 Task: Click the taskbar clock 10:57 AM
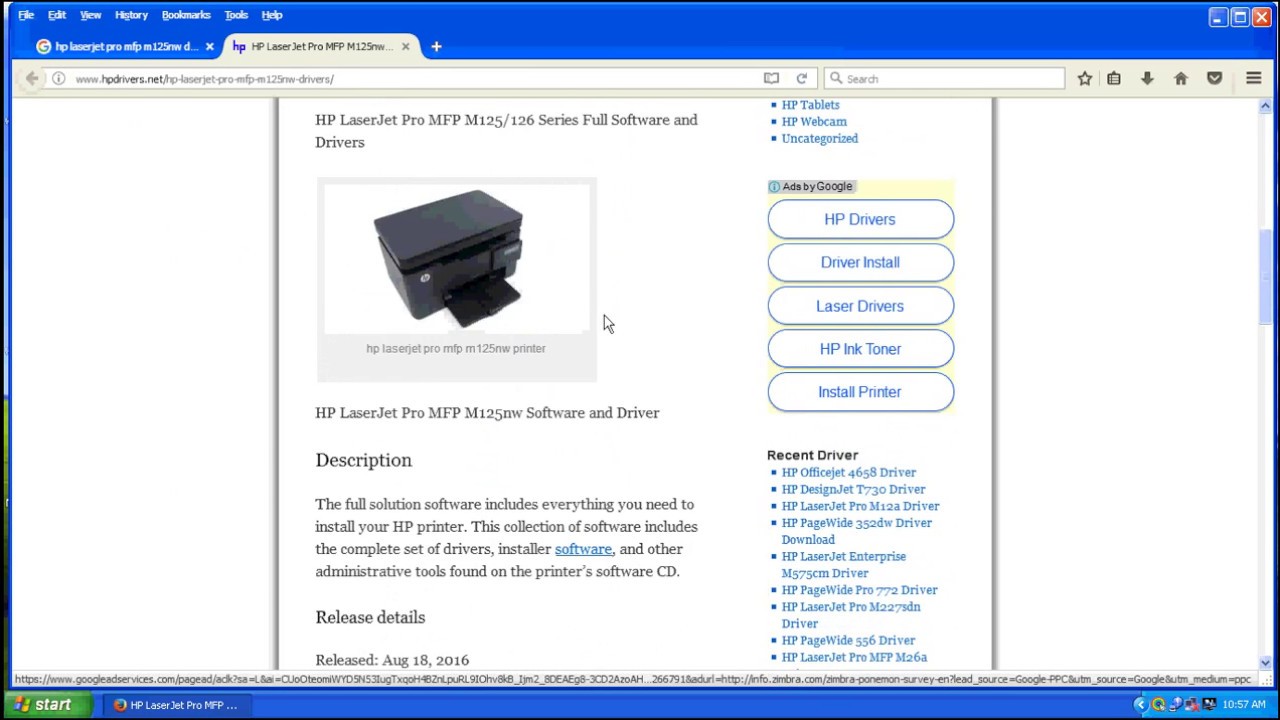(1243, 705)
